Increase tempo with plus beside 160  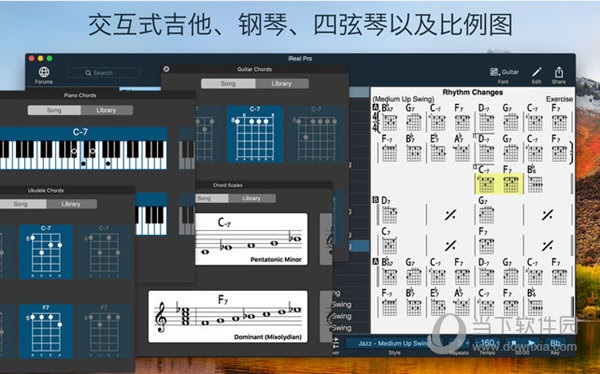click(x=498, y=343)
